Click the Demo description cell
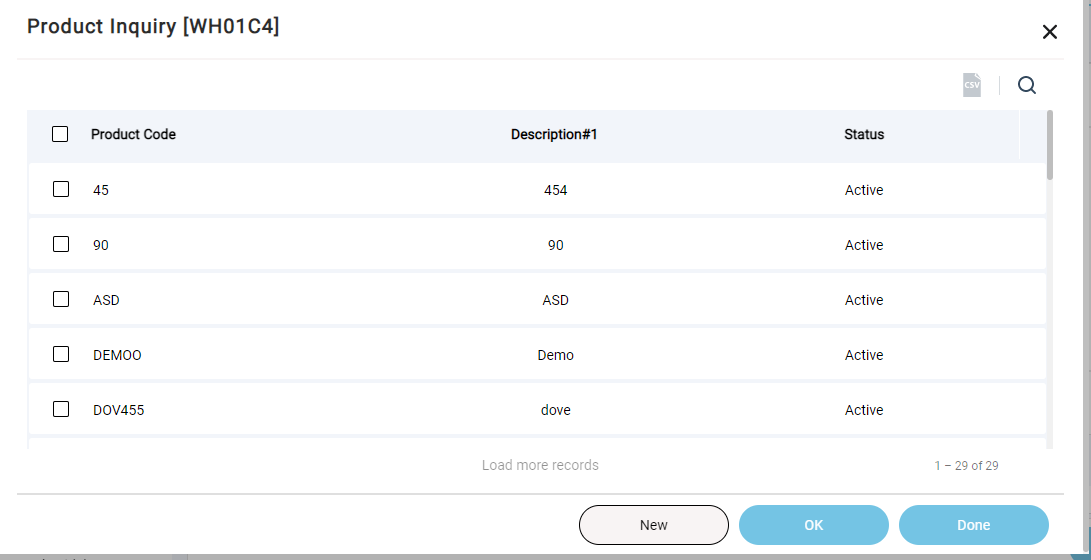 point(555,355)
